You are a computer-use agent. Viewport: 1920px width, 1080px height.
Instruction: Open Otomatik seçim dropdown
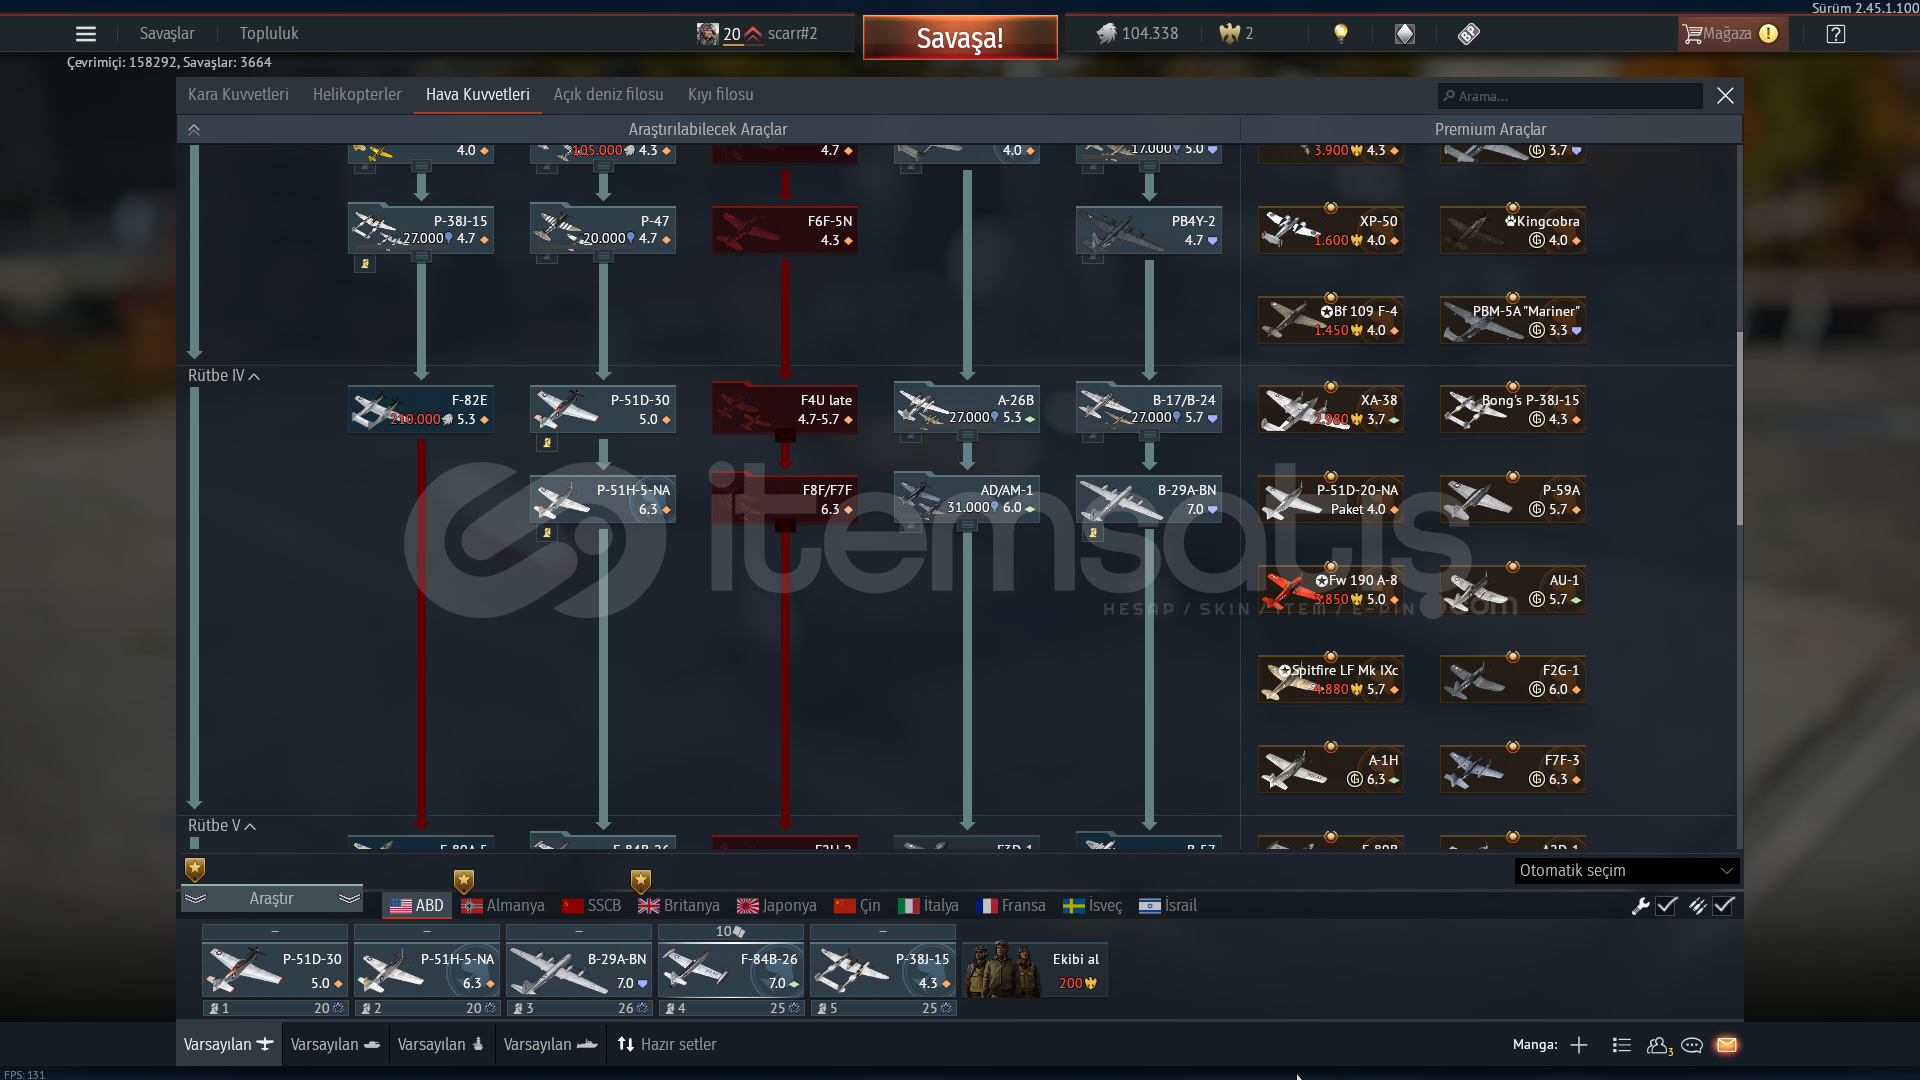pyautogui.click(x=1627, y=871)
